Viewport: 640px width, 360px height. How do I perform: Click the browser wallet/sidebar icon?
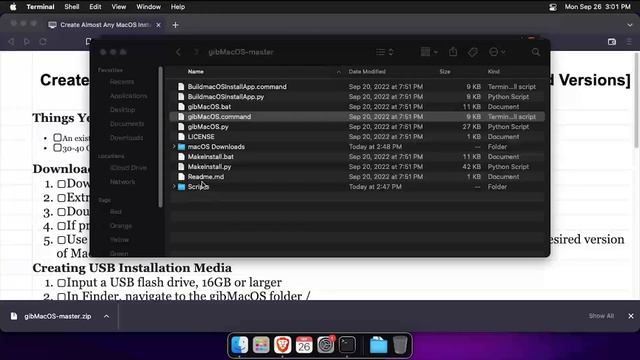611,42
